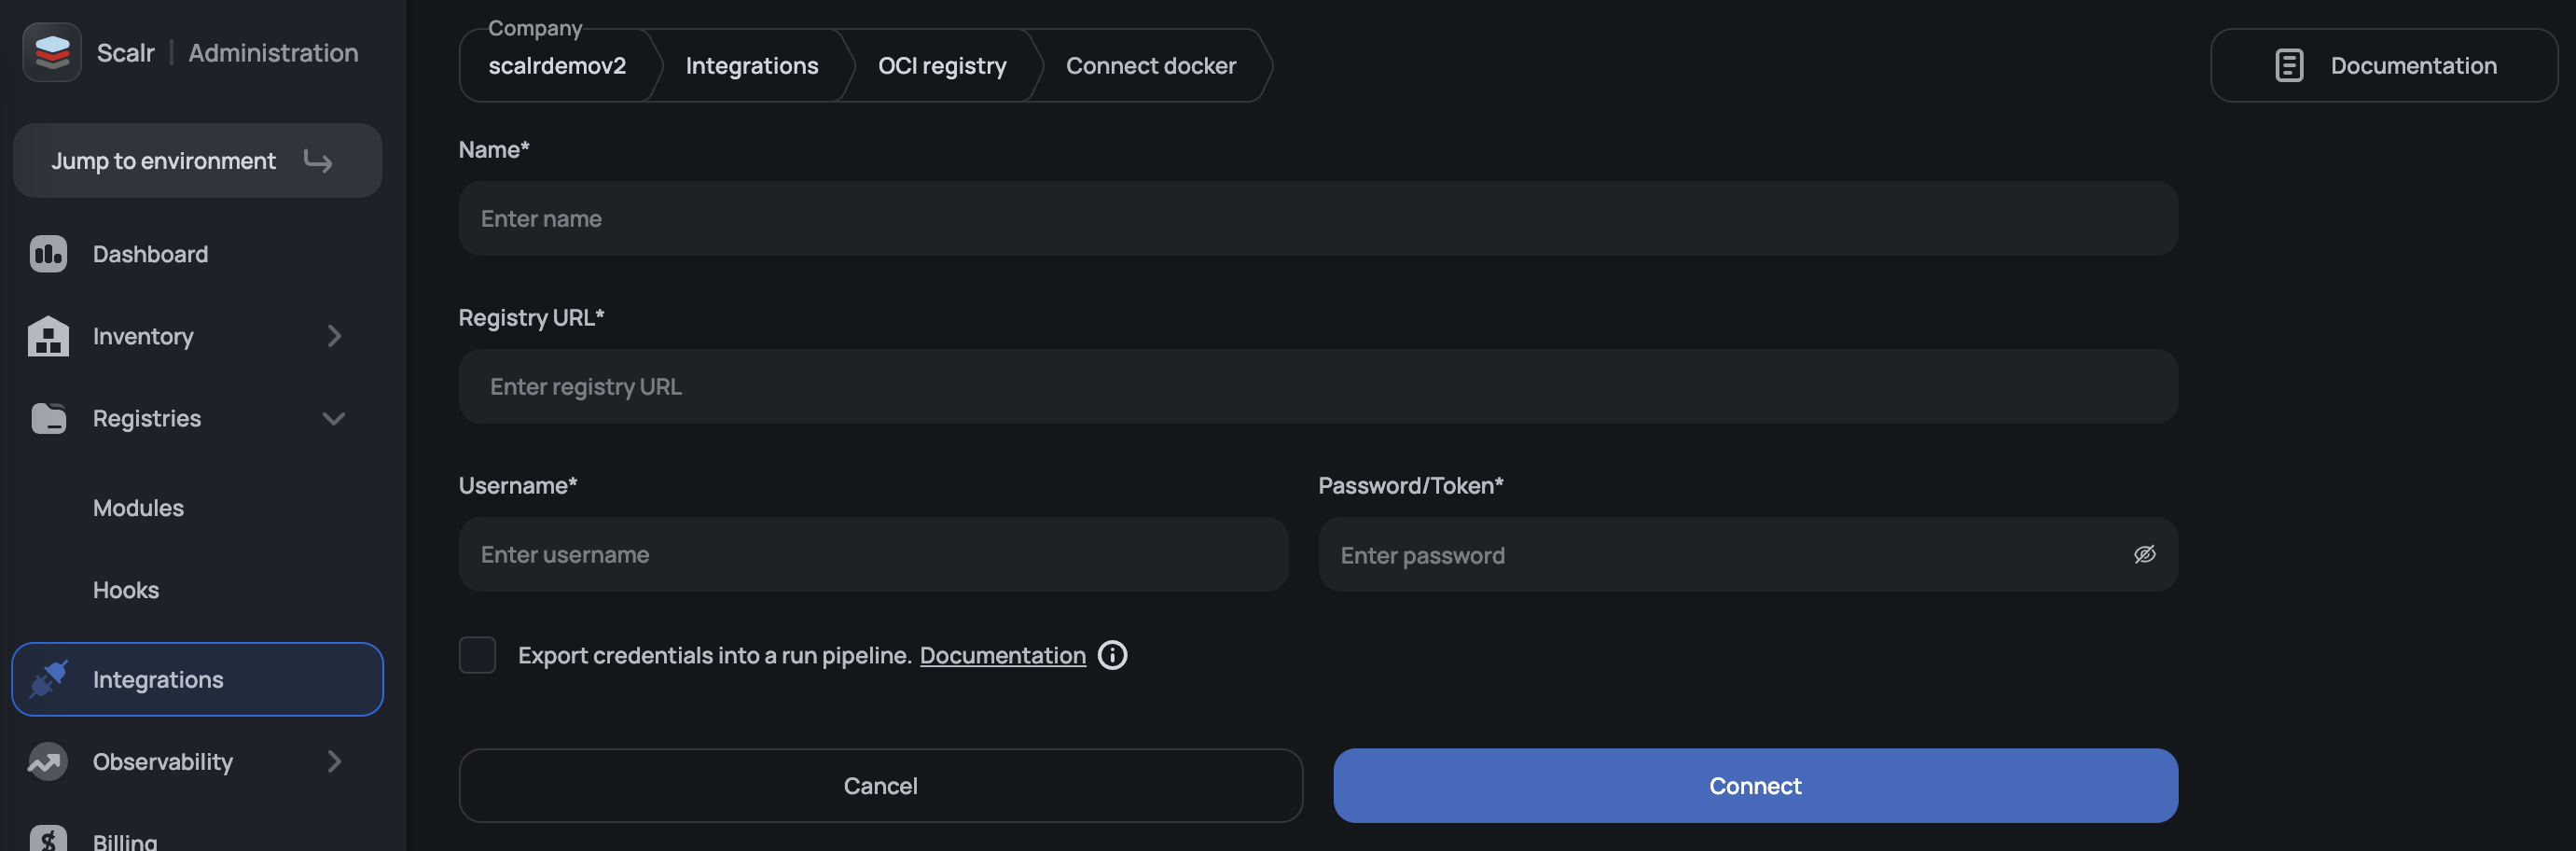Focus the Registry URL input field
Screen dimensions: 2576x851
[x=1317, y=386]
